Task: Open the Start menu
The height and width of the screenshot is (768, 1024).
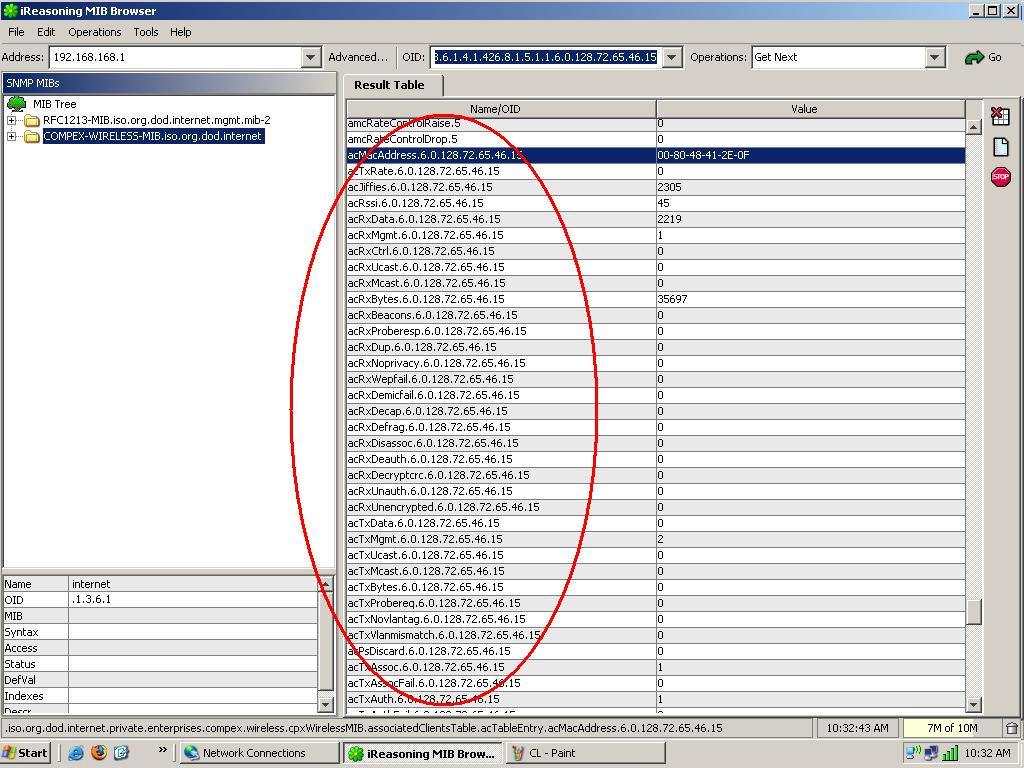Action: pyautogui.click(x=25, y=753)
